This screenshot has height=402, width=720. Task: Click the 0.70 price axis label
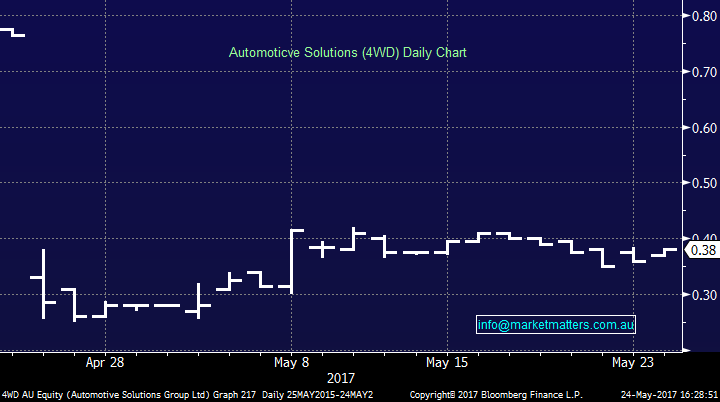click(x=704, y=72)
